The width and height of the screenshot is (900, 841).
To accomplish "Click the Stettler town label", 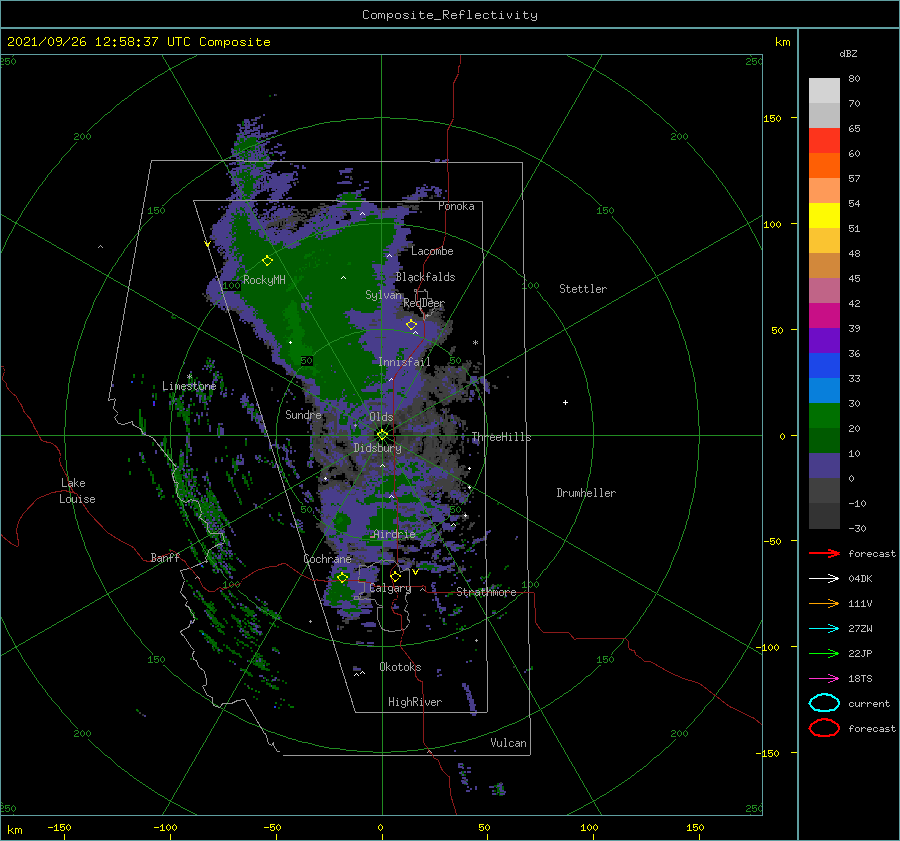I will click(x=583, y=289).
